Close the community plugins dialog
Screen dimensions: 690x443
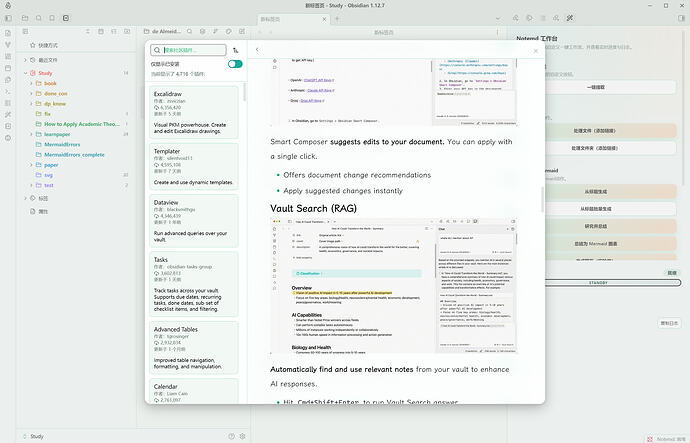pos(536,51)
